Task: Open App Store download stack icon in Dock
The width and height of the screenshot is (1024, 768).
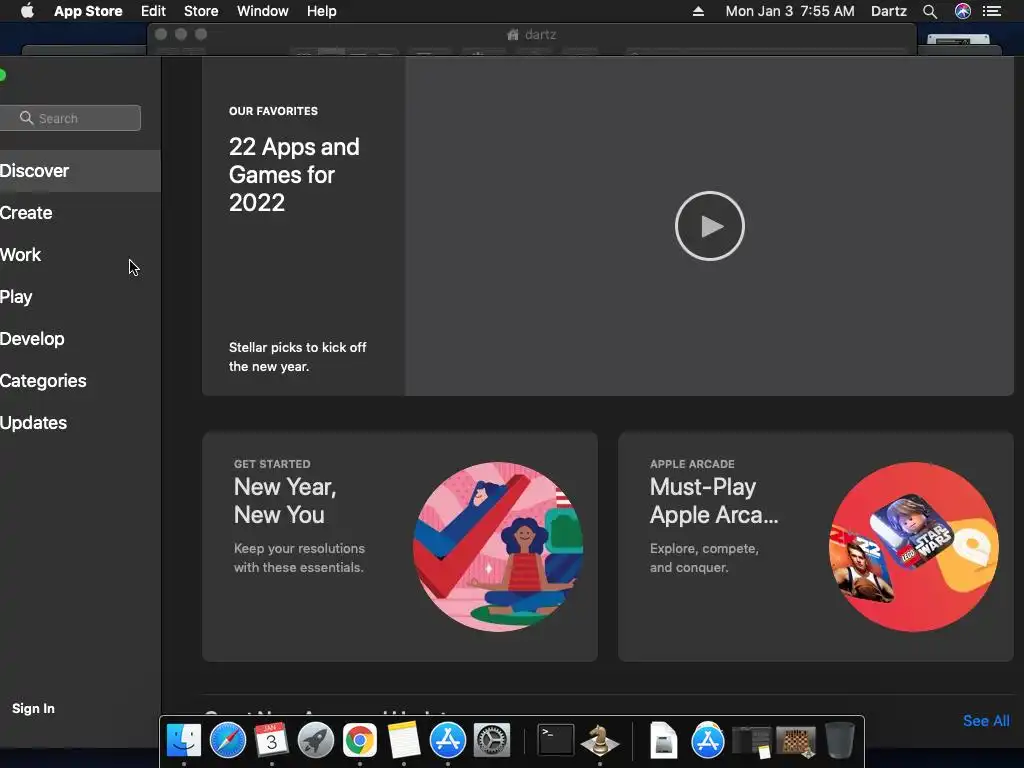Action: point(708,741)
